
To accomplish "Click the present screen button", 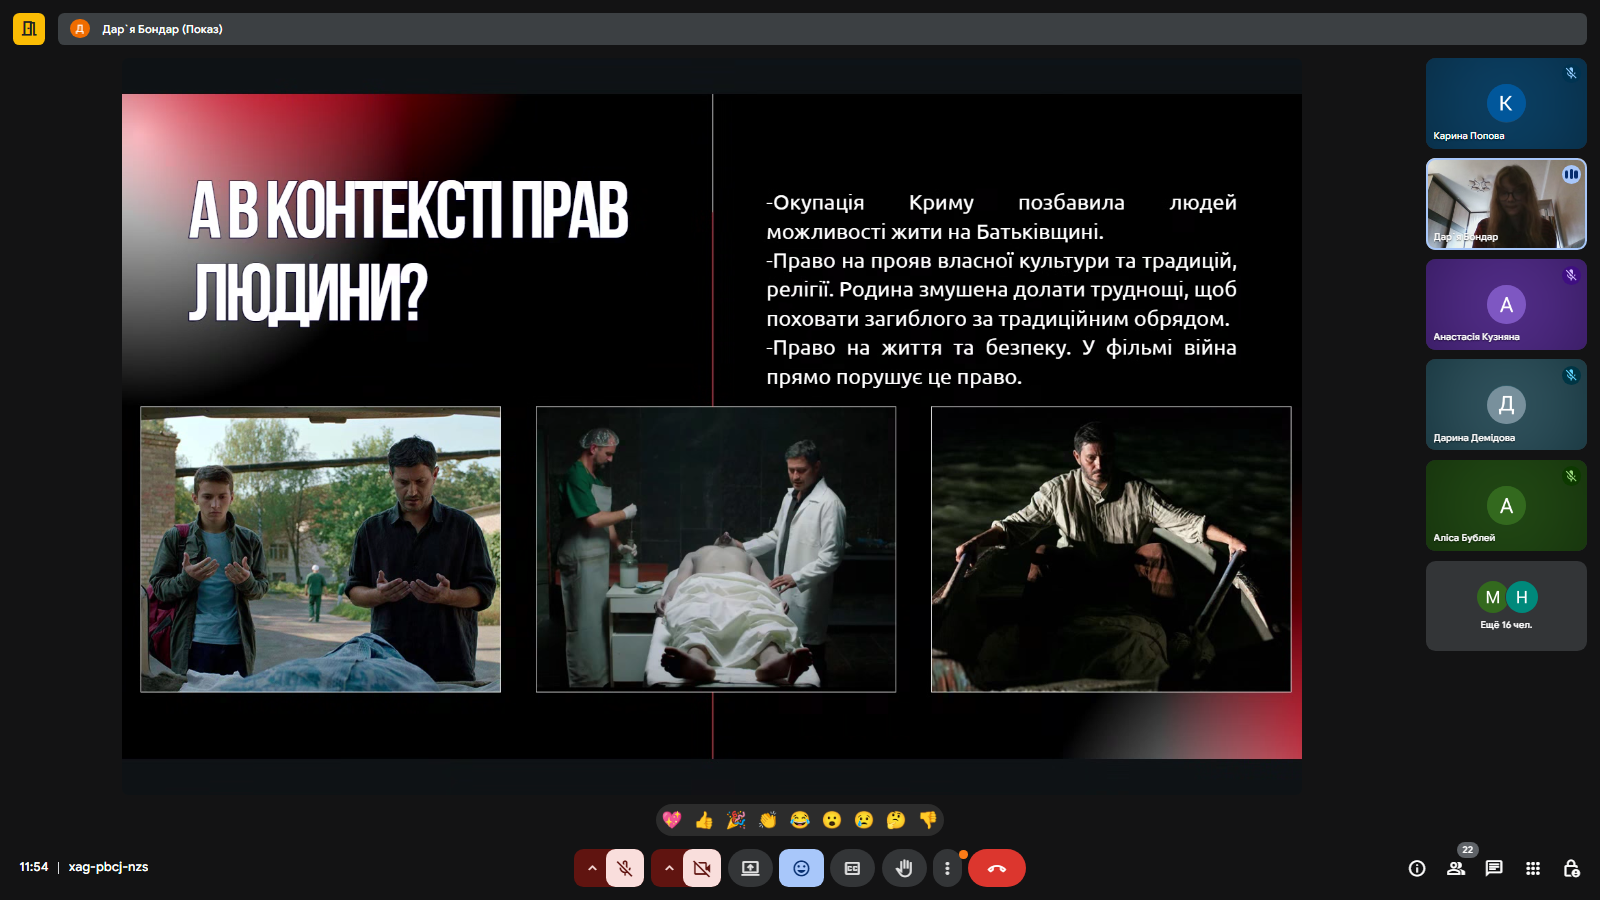I will (750, 868).
